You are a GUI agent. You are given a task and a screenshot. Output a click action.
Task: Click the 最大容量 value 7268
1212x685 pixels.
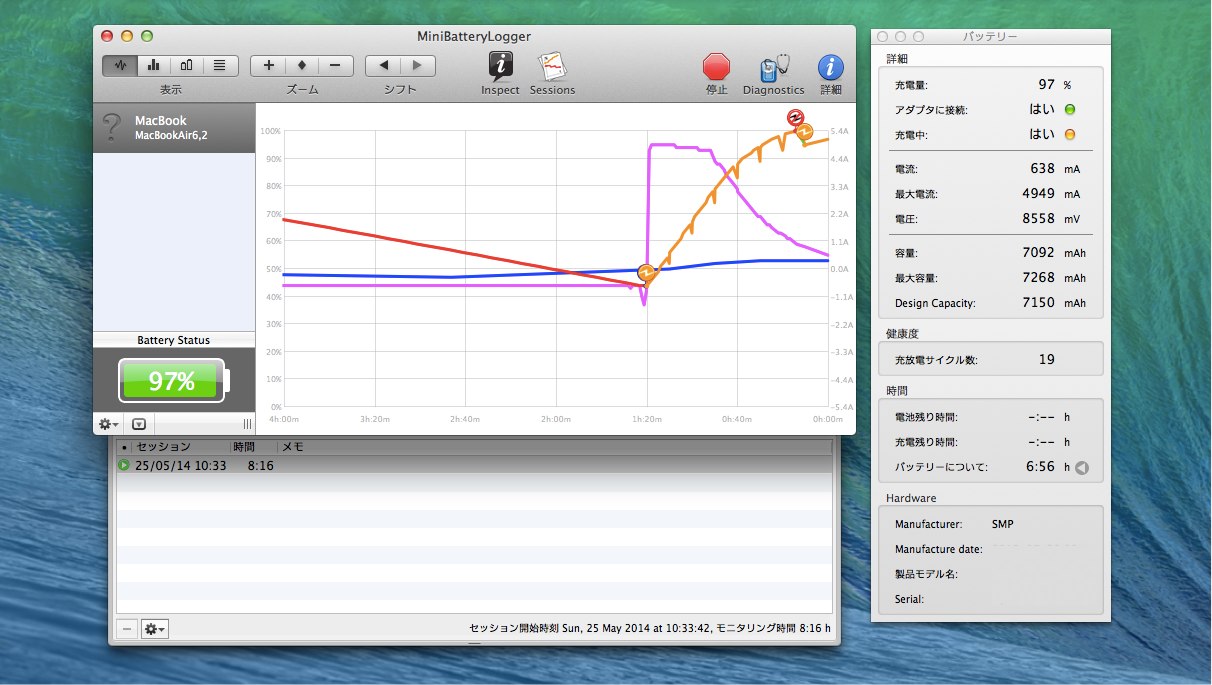pos(1038,278)
